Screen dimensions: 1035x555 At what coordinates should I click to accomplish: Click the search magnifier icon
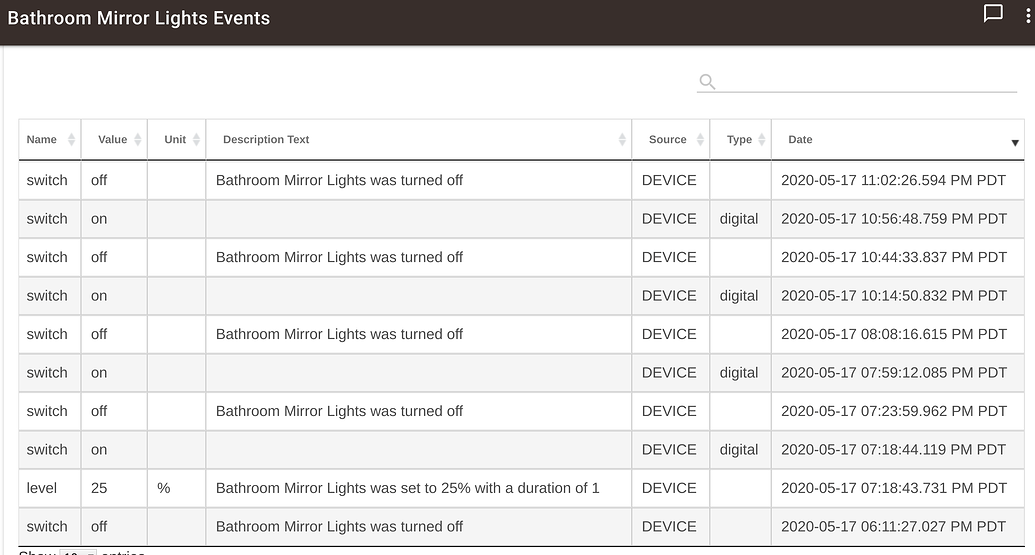(707, 82)
